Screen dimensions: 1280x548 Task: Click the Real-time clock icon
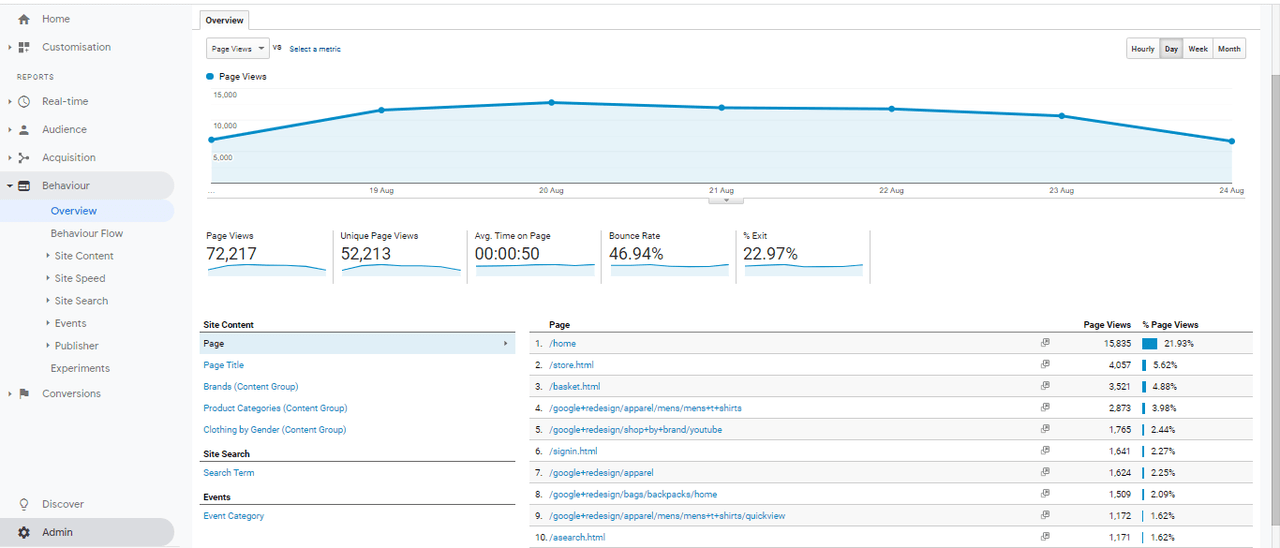[24, 101]
